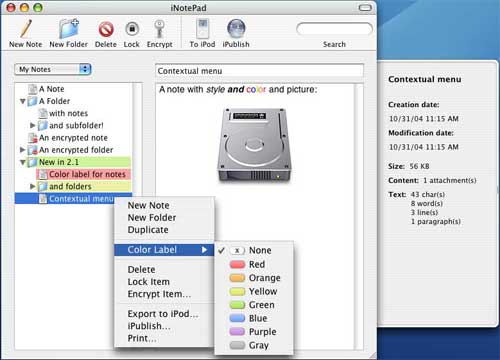Collapse the 'A Folder' disclosure triangle
The height and width of the screenshot is (360, 500).
click(x=23, y=101)
